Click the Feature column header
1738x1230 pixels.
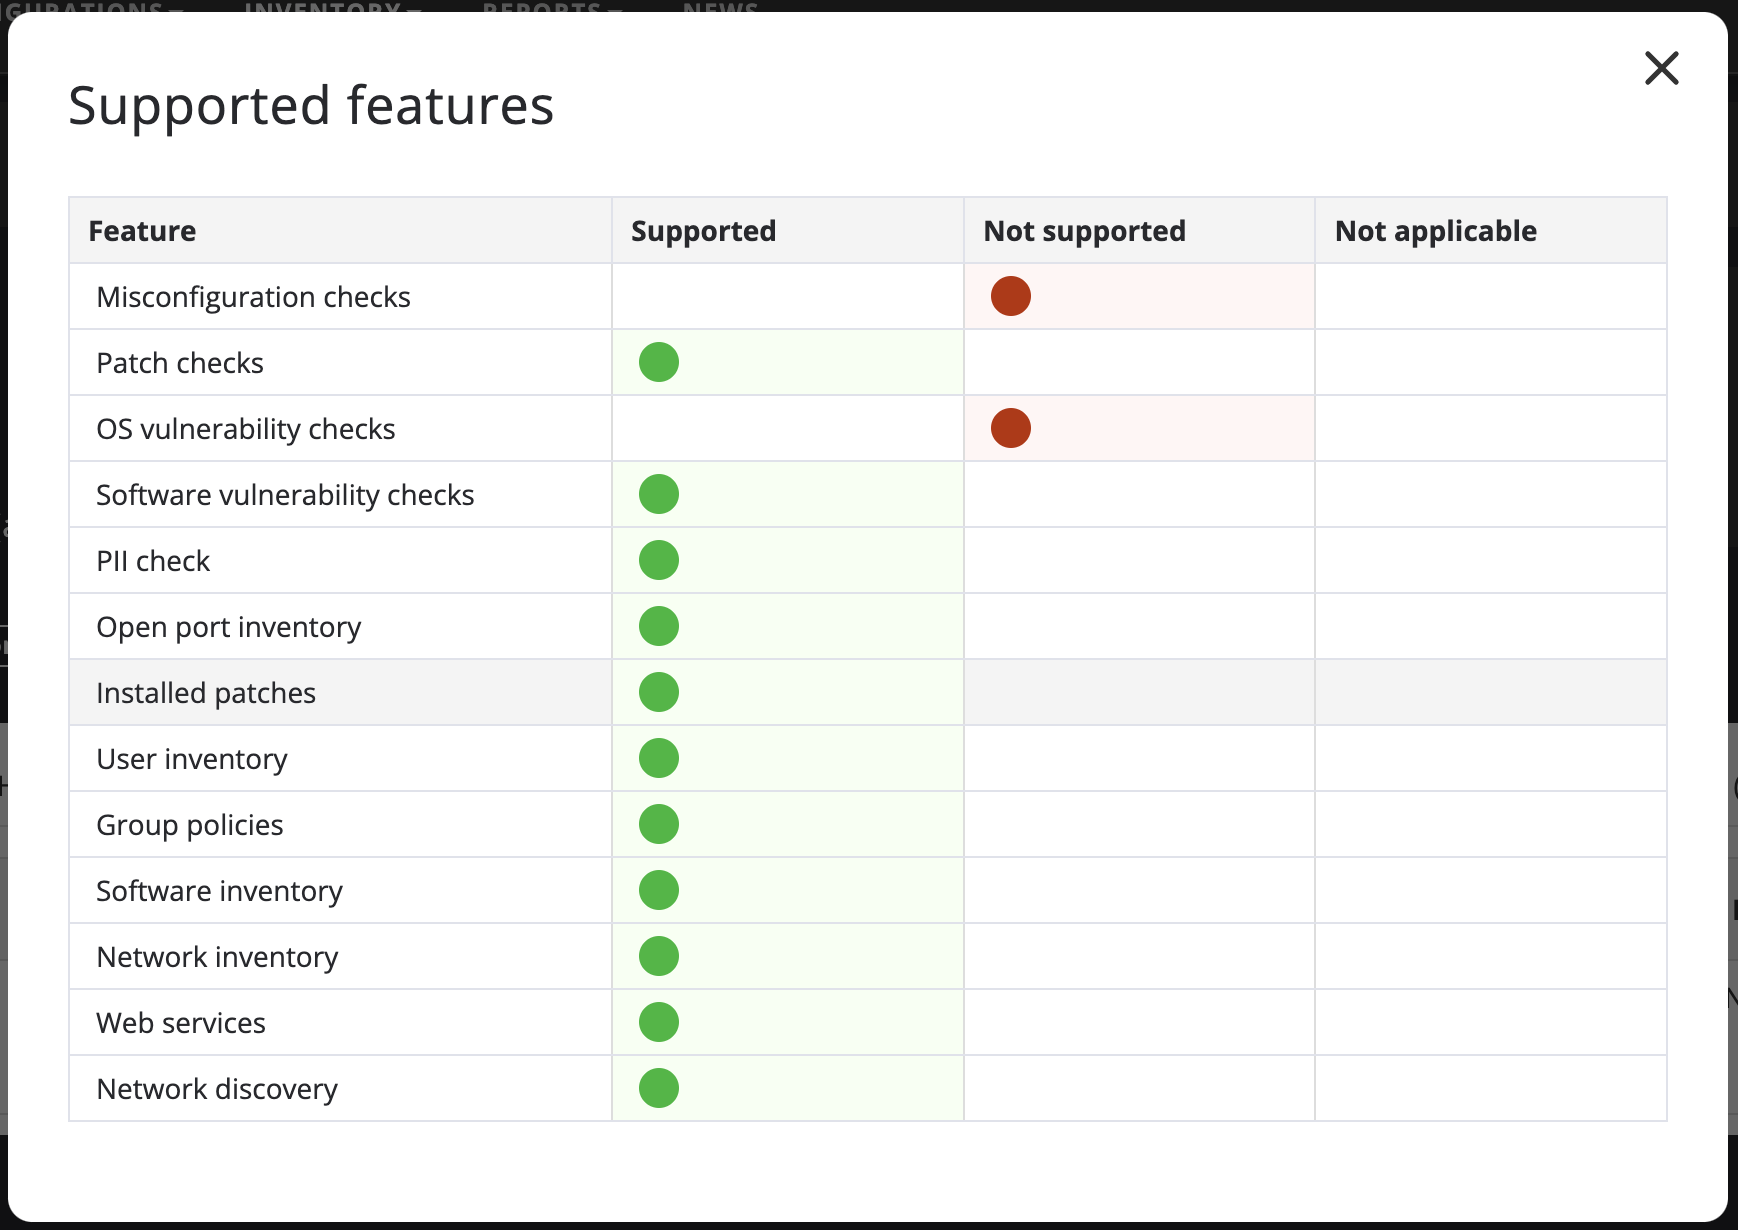[142, 231]
